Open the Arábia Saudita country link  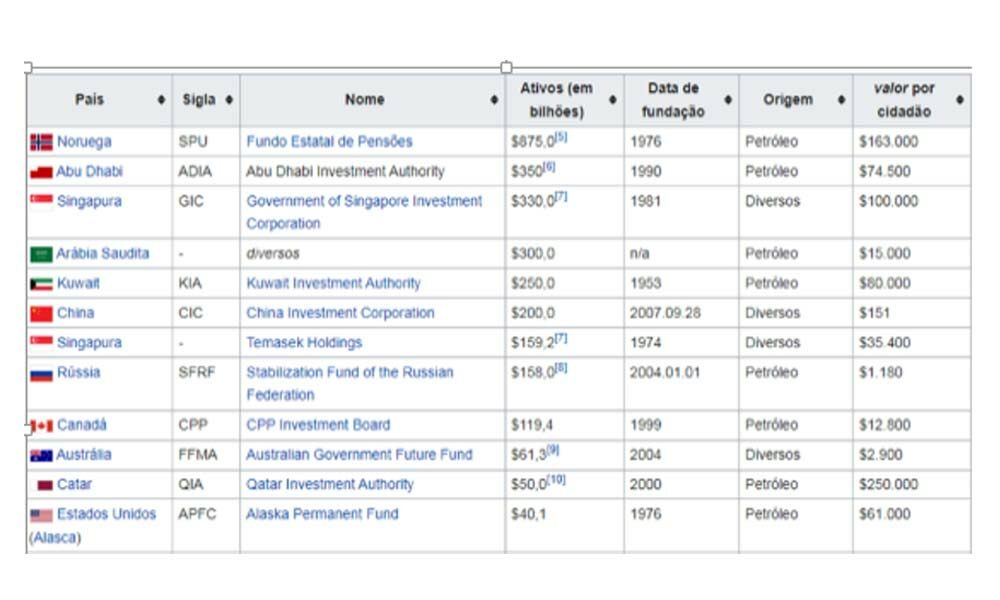point(103,254)
